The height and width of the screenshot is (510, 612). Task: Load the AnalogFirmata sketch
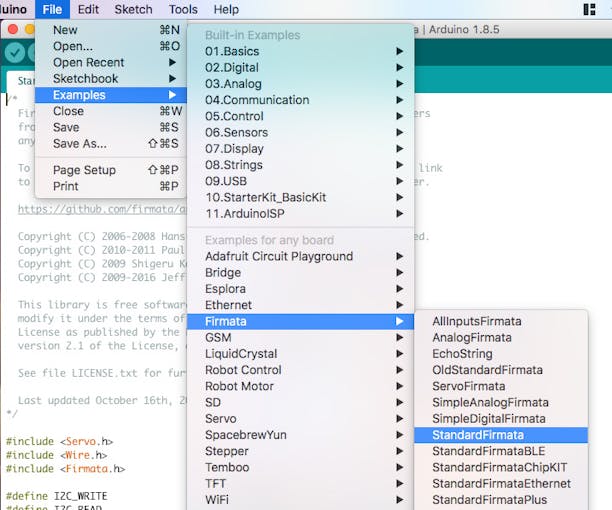coord(501,338)
